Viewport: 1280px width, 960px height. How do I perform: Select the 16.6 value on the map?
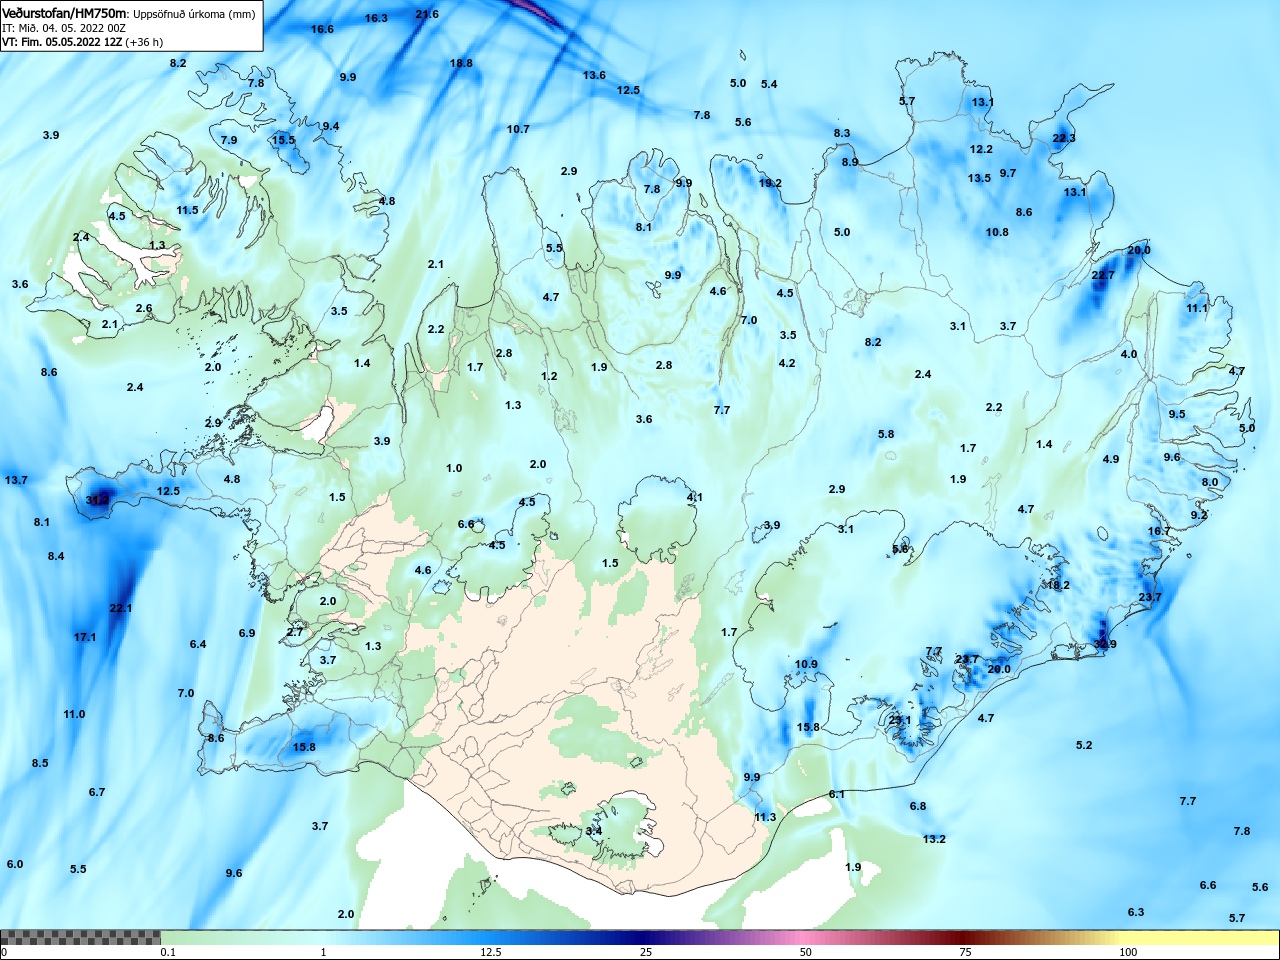(x=322, y=29)
